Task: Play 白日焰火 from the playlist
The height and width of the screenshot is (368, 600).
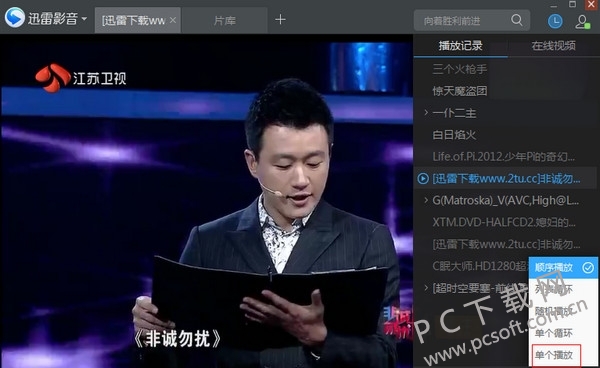Action: pos(454,135)
